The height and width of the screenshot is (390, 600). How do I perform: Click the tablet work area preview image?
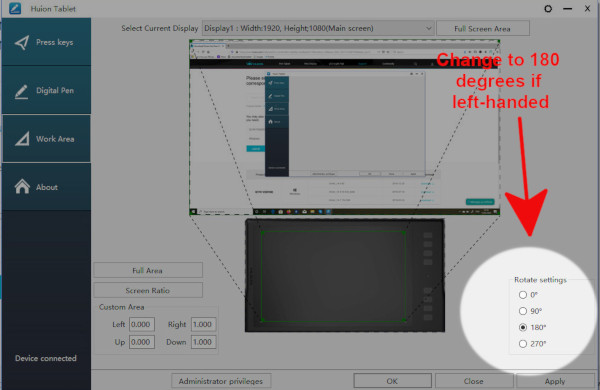pos(344,275)
